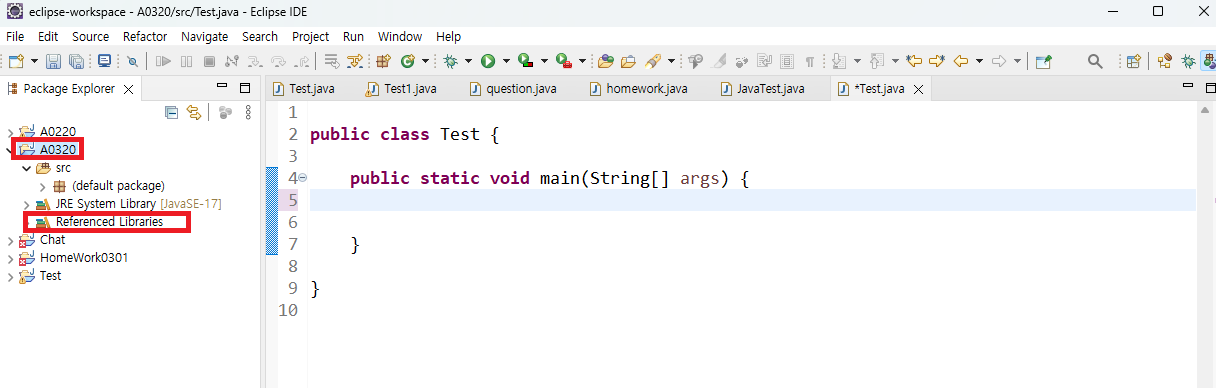The image size is (1216, 388).
Task: Click the Open Task folder icon
Action: coord(629,61)
